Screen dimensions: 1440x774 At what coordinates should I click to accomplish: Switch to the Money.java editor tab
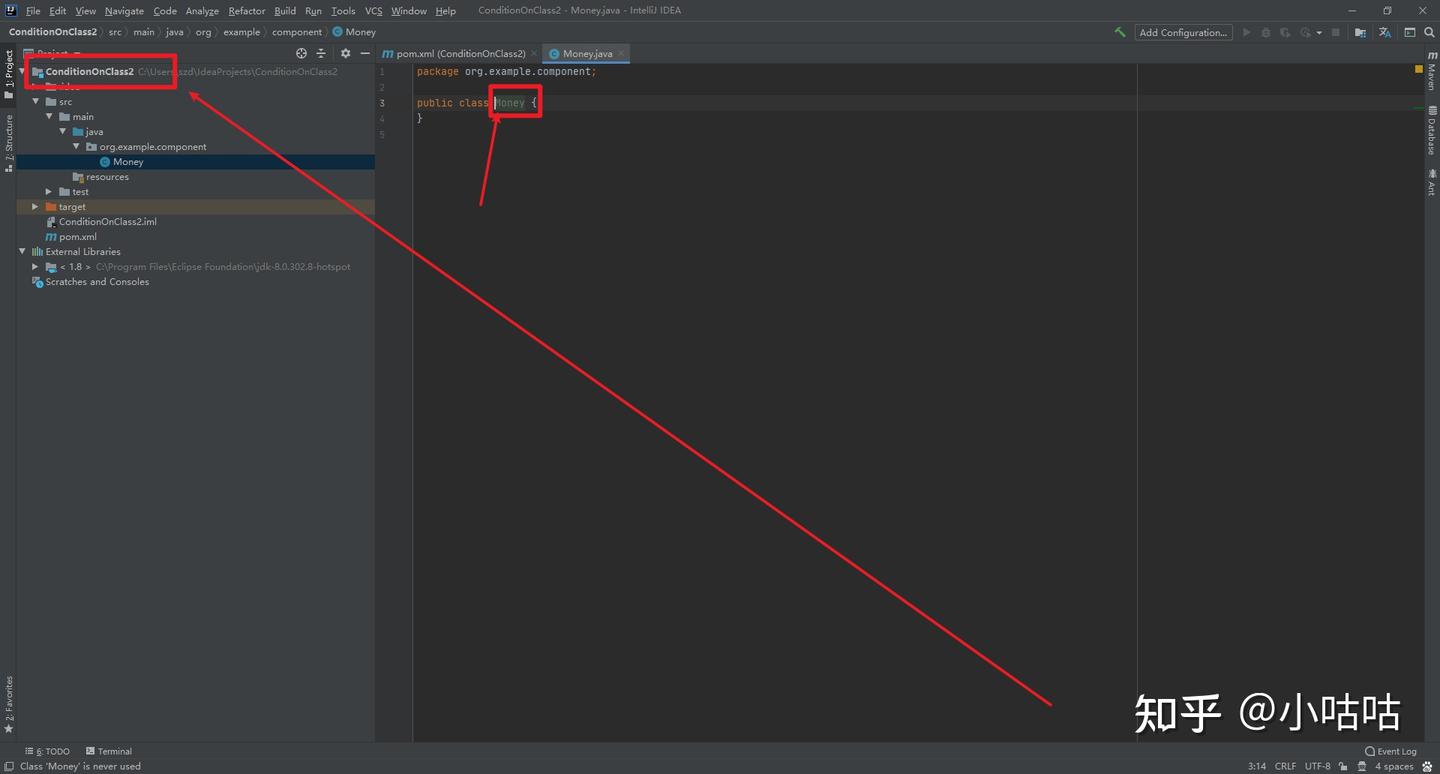[585, 53]
